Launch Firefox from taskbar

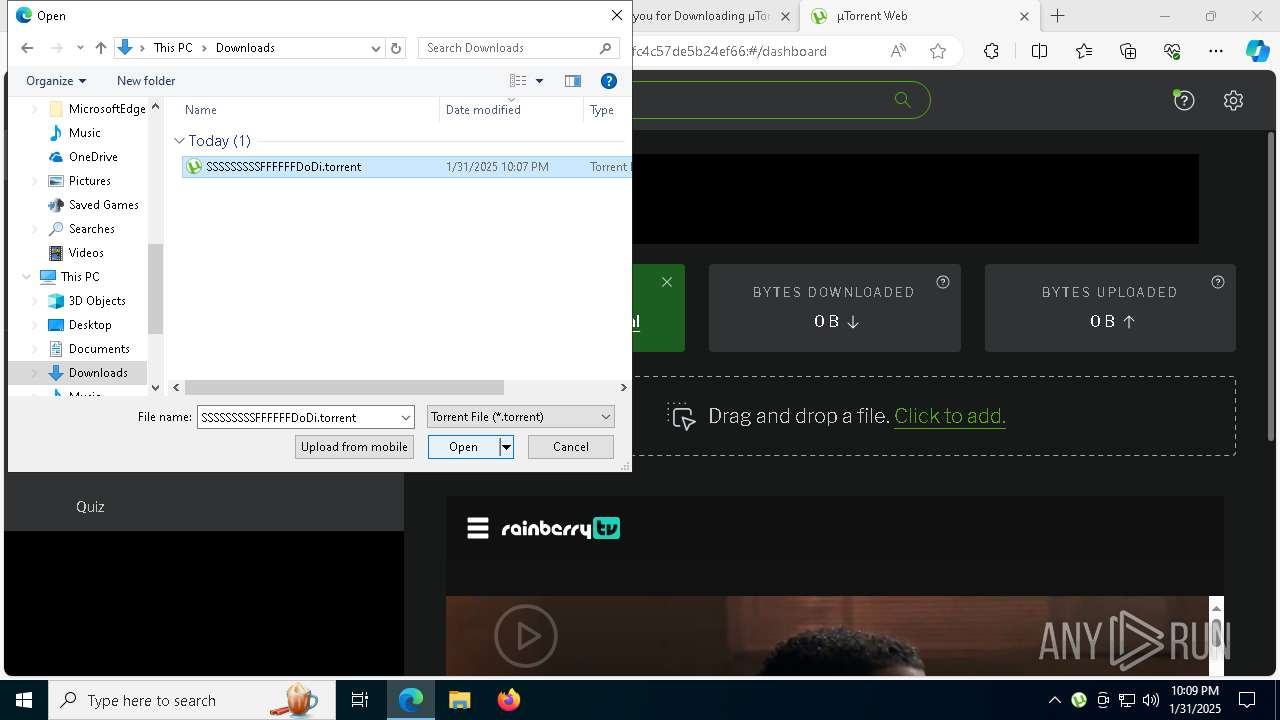click(x=508, y=700)
